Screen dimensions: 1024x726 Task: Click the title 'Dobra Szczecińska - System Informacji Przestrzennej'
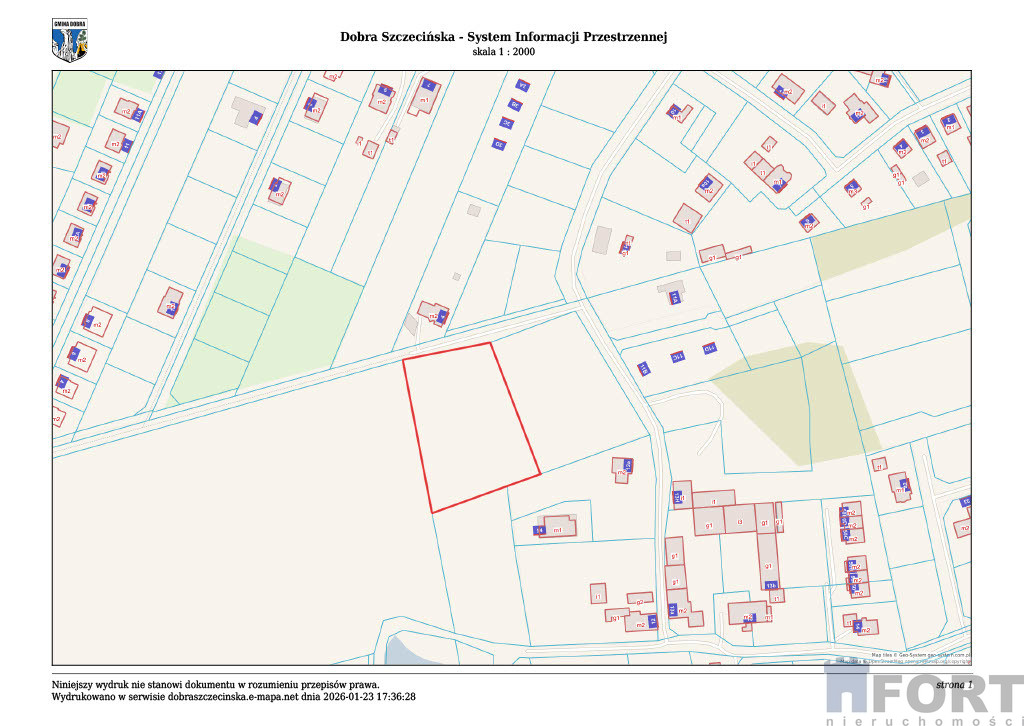[503, 37]
